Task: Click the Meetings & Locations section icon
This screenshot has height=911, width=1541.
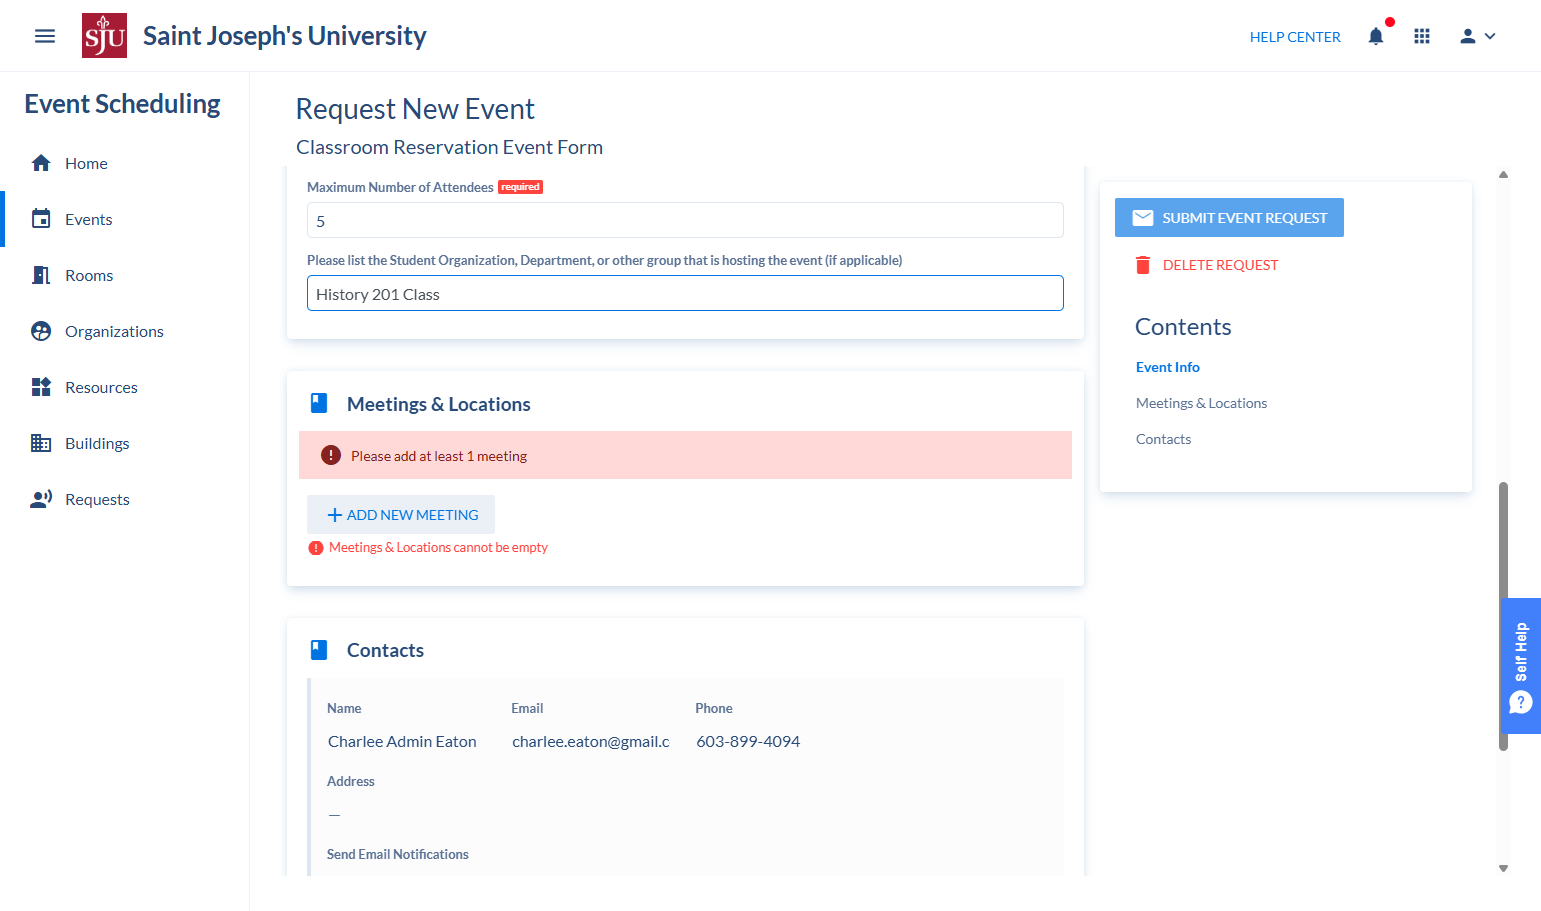Action: tap(319, 403)
